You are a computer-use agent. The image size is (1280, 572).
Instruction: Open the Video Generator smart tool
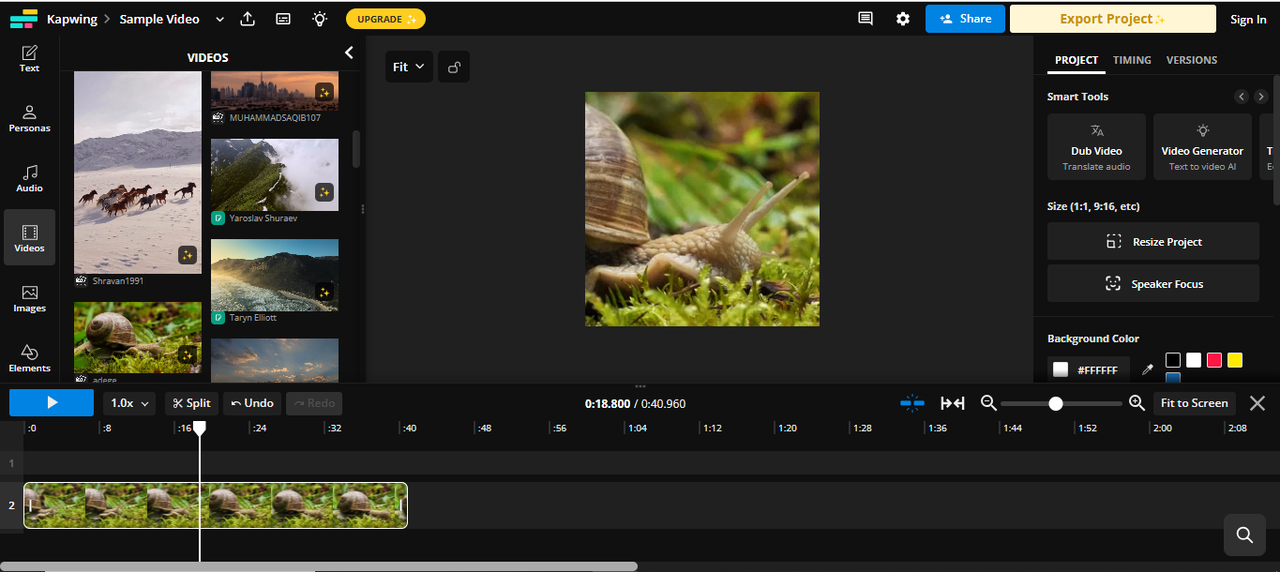(x=1202, y=147)
